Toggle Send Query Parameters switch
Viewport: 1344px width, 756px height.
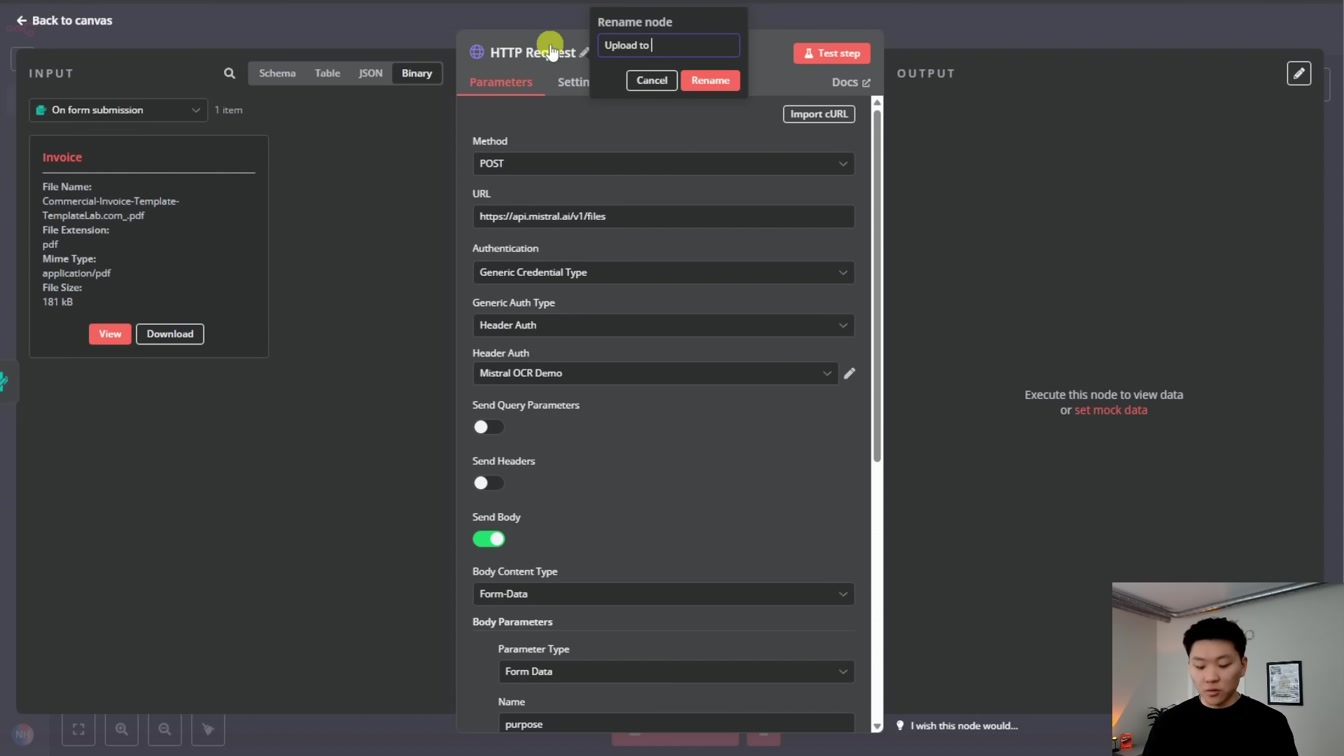[488, 427]
